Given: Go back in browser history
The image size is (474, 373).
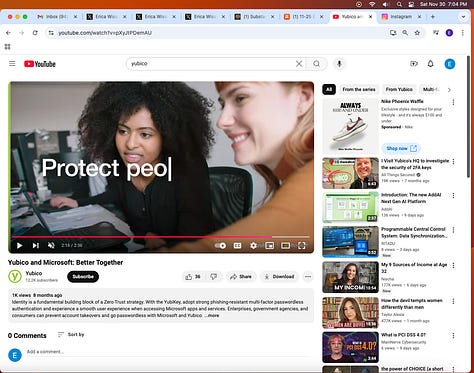Looking at the screenshot, I should click(x=8, y=33).
